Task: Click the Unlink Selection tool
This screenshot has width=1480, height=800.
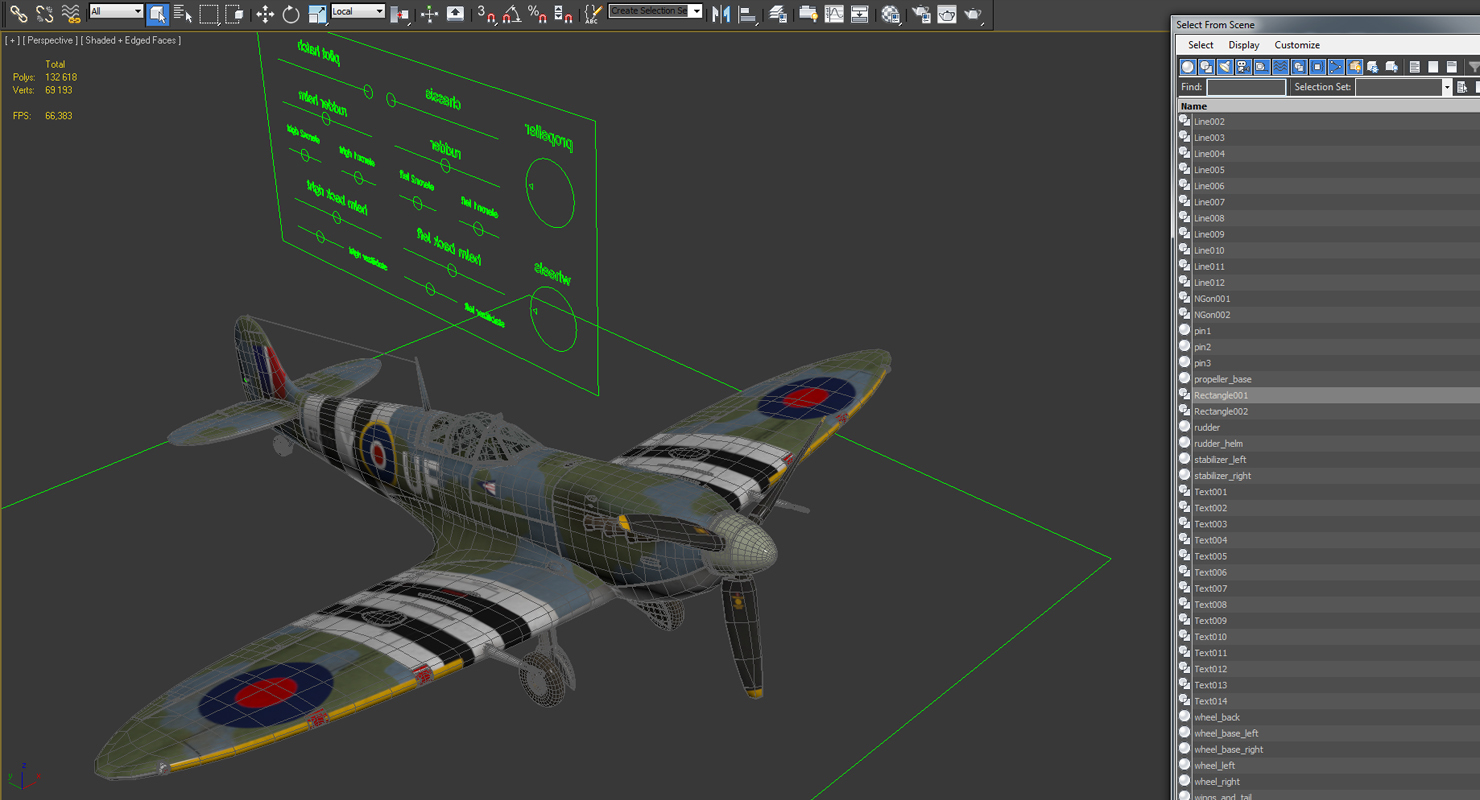Action: [45, 14]
